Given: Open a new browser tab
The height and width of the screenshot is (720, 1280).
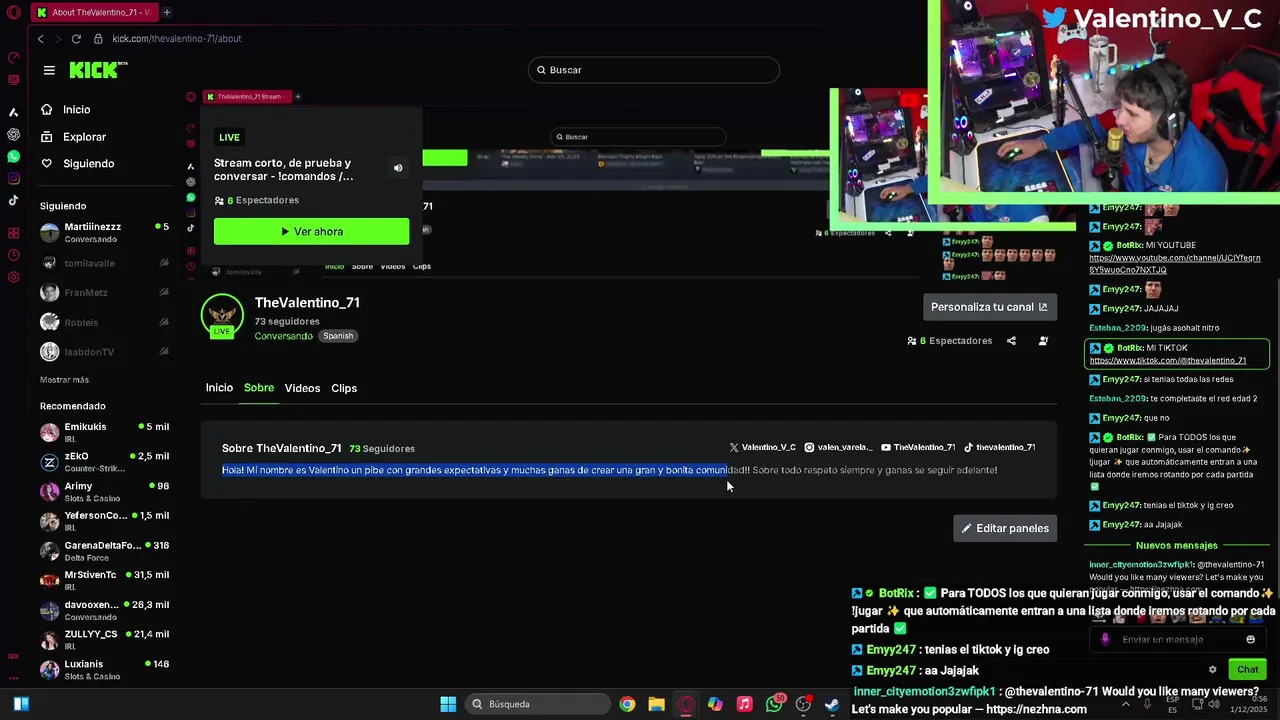Looking at the screenshot, I should click(x=167, y=13).
